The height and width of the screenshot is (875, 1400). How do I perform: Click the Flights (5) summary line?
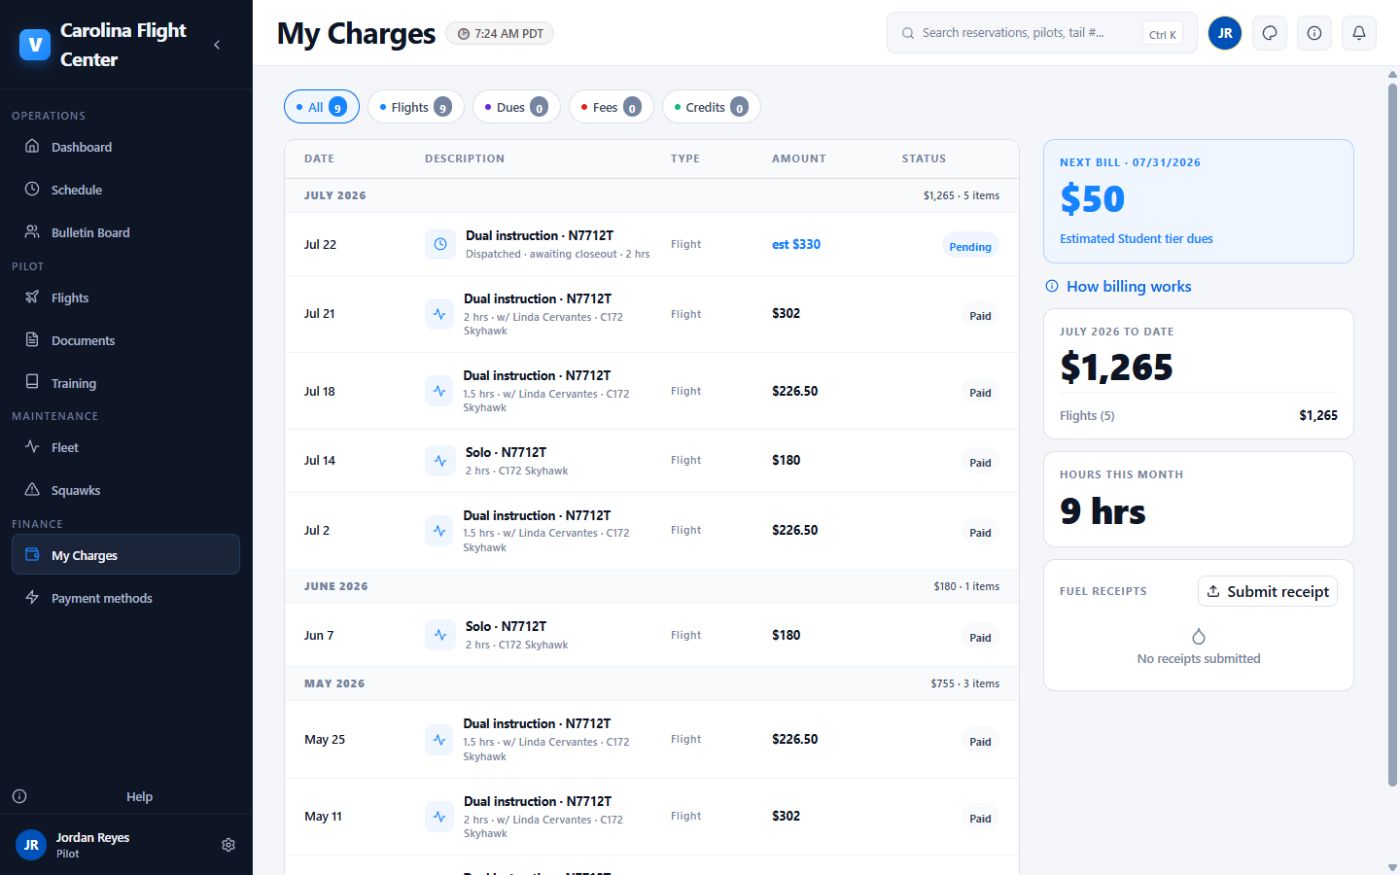pos(1198,415)
